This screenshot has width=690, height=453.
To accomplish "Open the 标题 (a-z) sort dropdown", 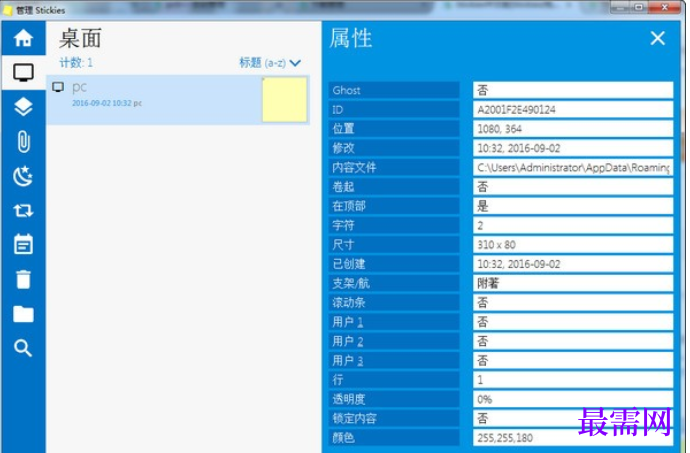I will [x=270, y=63].
